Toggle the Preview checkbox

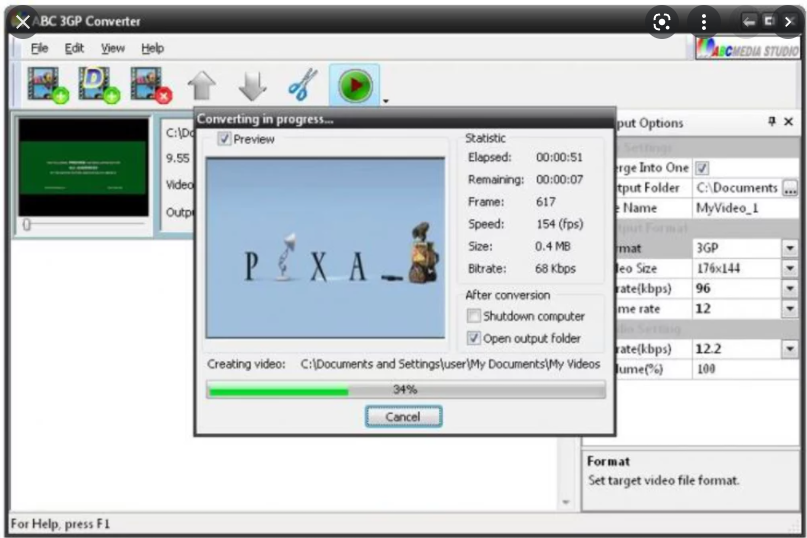(x=224, y=139)
